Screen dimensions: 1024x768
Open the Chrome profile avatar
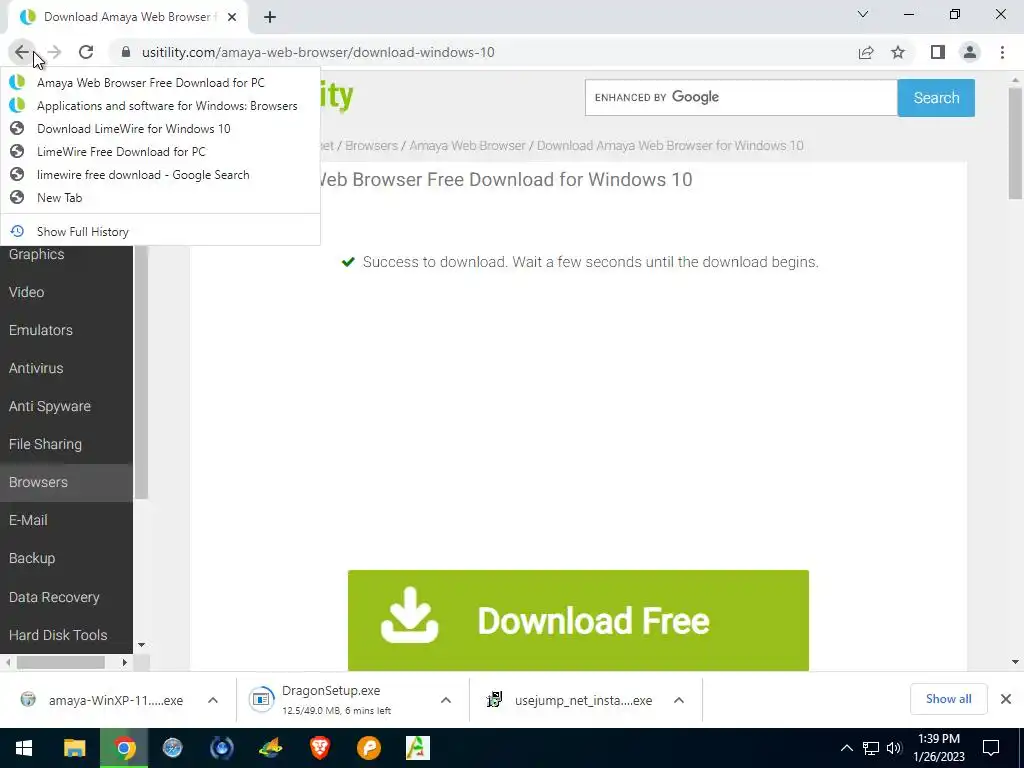click(970, 52)
